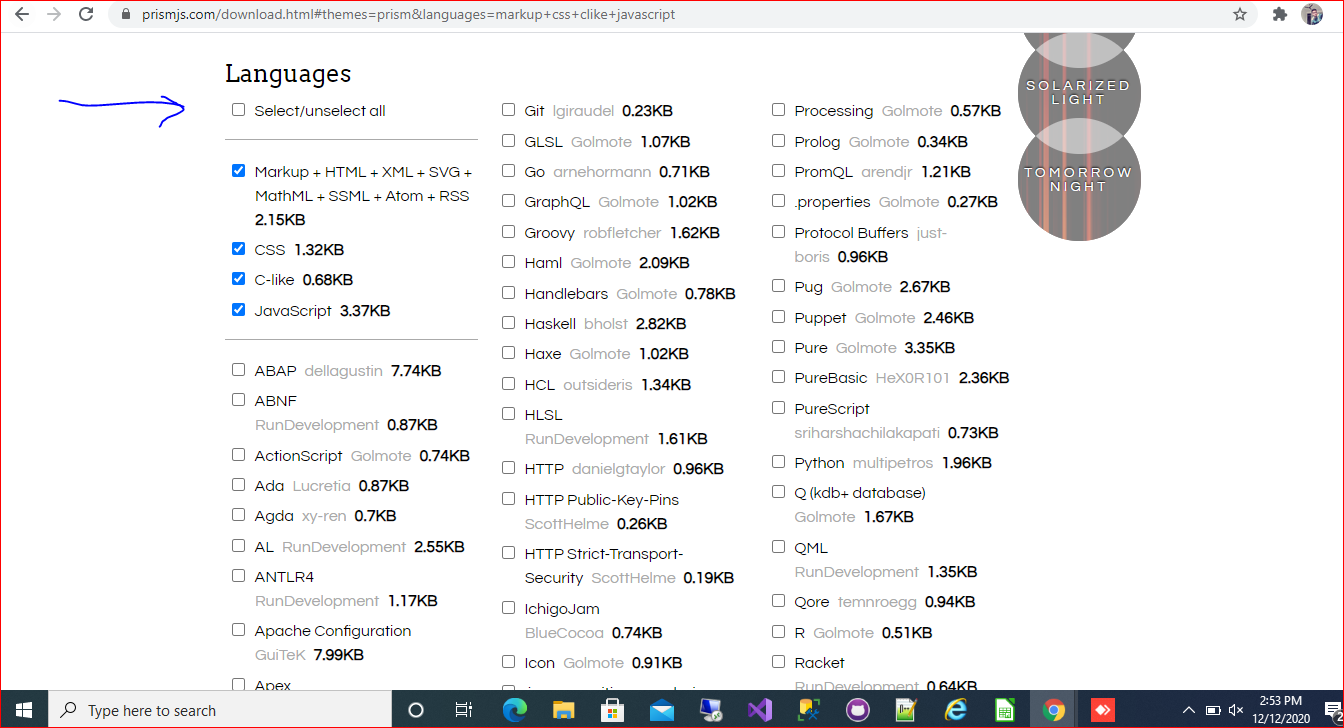Open author link danielgtaylor next to HTTP
Viewport: 1344px width, 728px height.
pyautogui.click(x=618, y=469)
